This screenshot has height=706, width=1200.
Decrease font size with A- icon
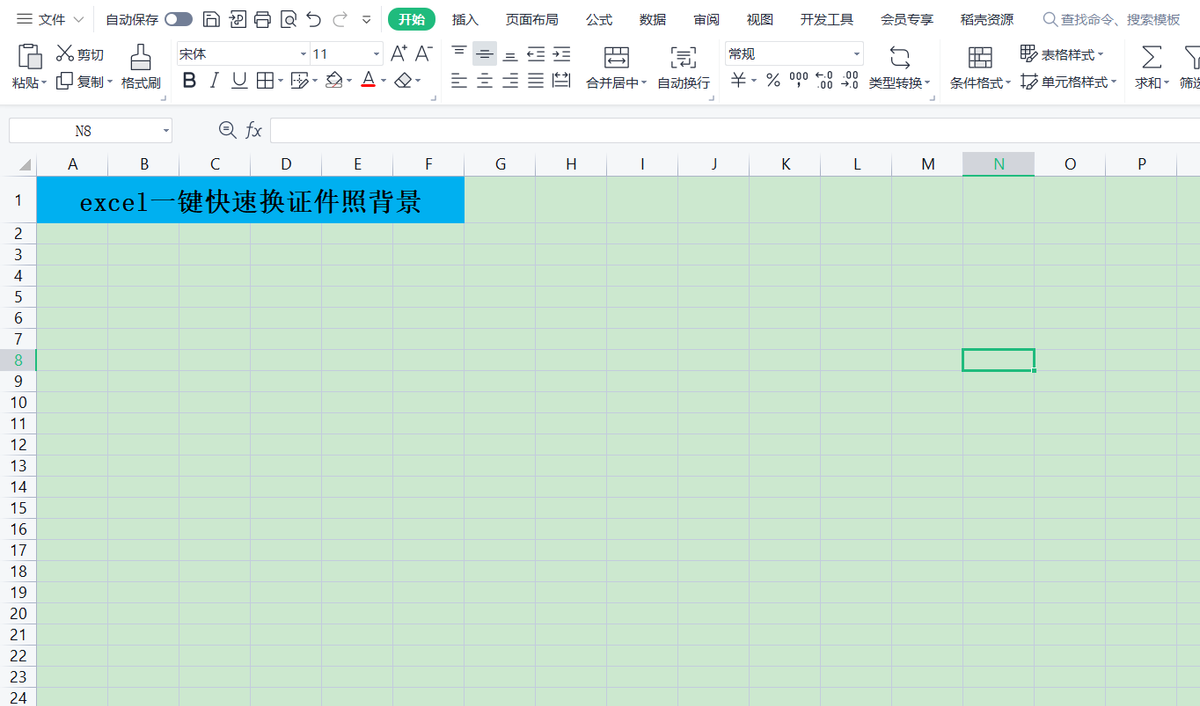(424, 54)
